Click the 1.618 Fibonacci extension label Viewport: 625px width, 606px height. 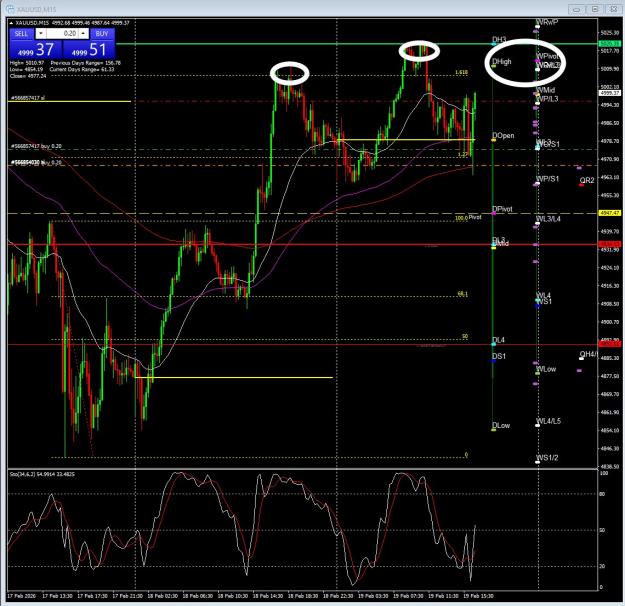[x=462, y=73]
